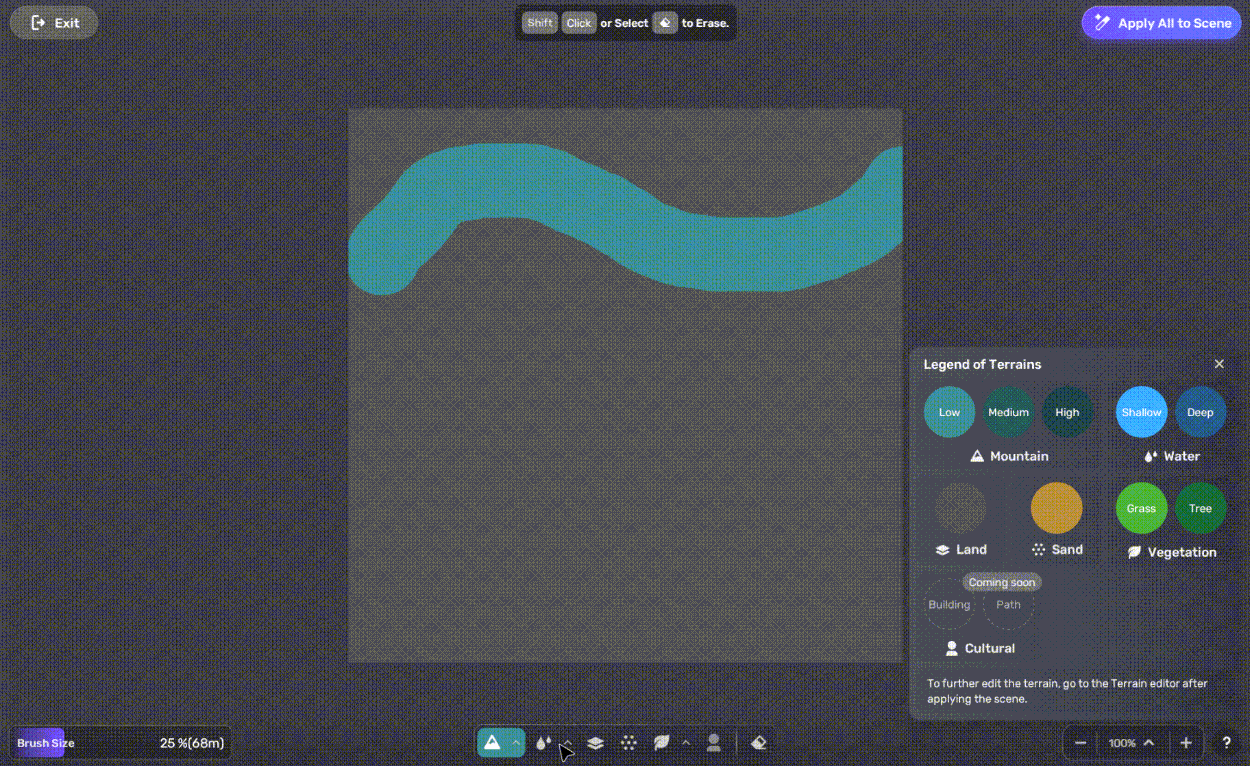
Task: Activate the Eraser tool in bottom toolbar
Action: pos(758,743)
